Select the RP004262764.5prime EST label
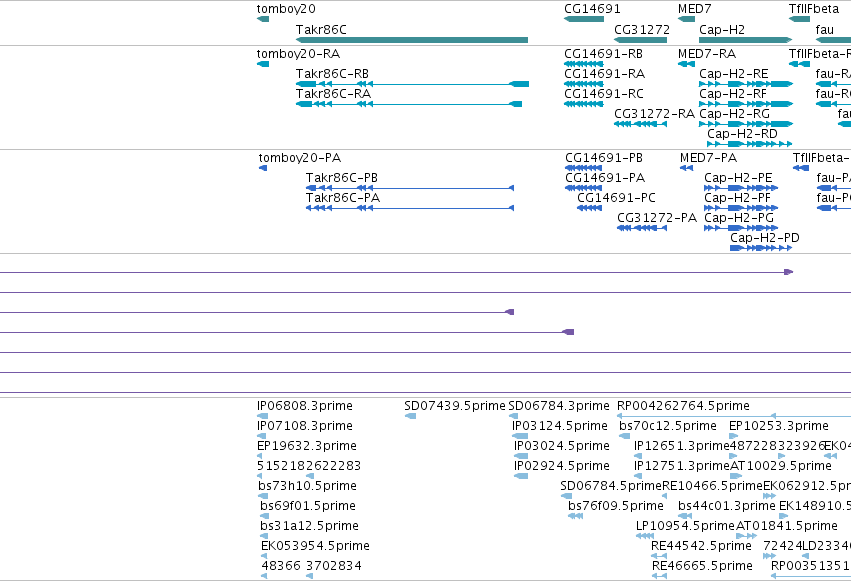The height and width of the screenshot is (581, 851). [x=683, y=406]
